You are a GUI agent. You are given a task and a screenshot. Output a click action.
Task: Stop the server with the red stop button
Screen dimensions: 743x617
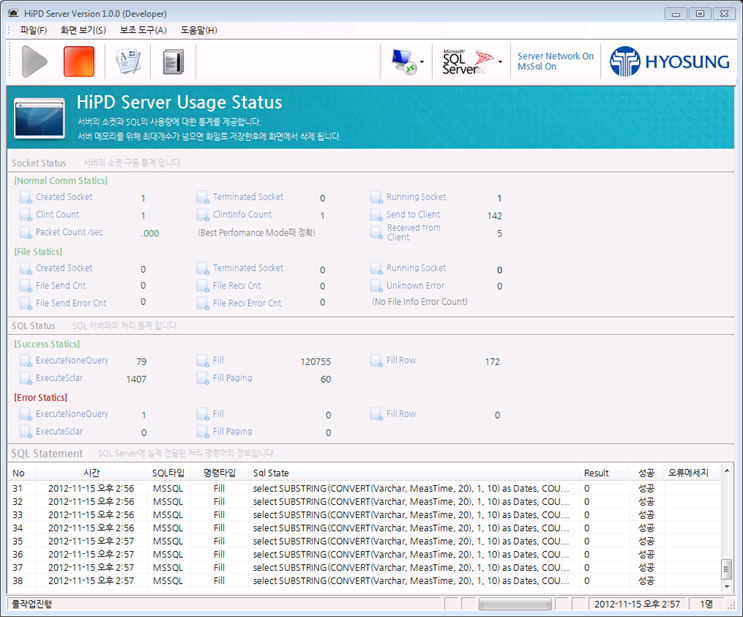click(x=79, y=62)
